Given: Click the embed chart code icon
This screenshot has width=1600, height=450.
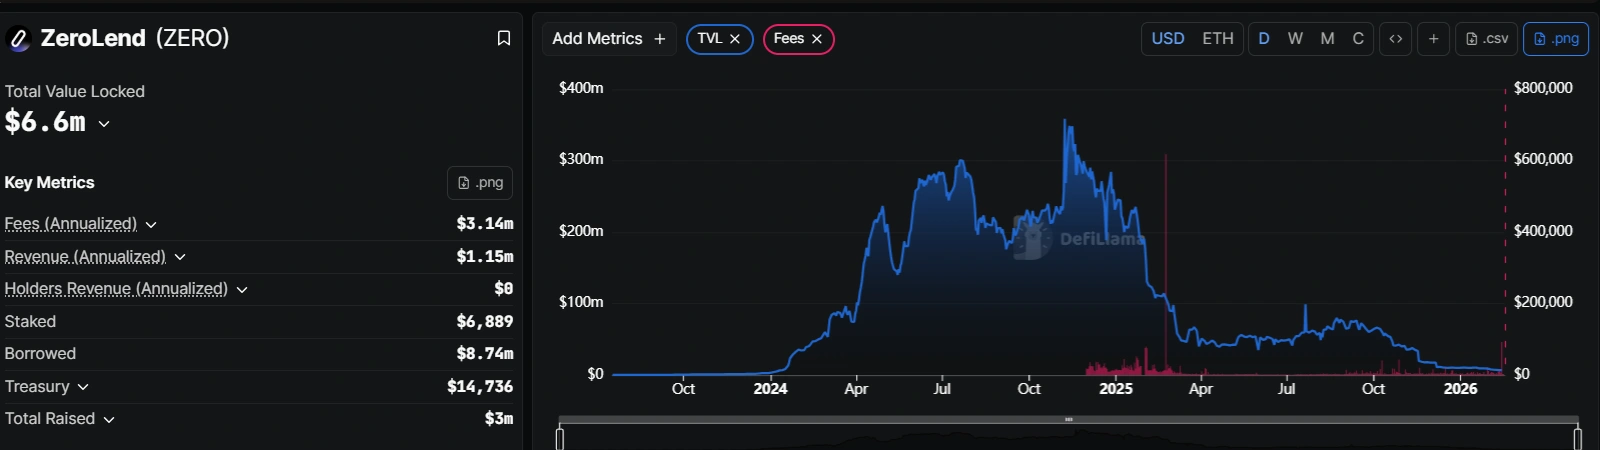Looking at the screenshot, I should click(1395, 39).
